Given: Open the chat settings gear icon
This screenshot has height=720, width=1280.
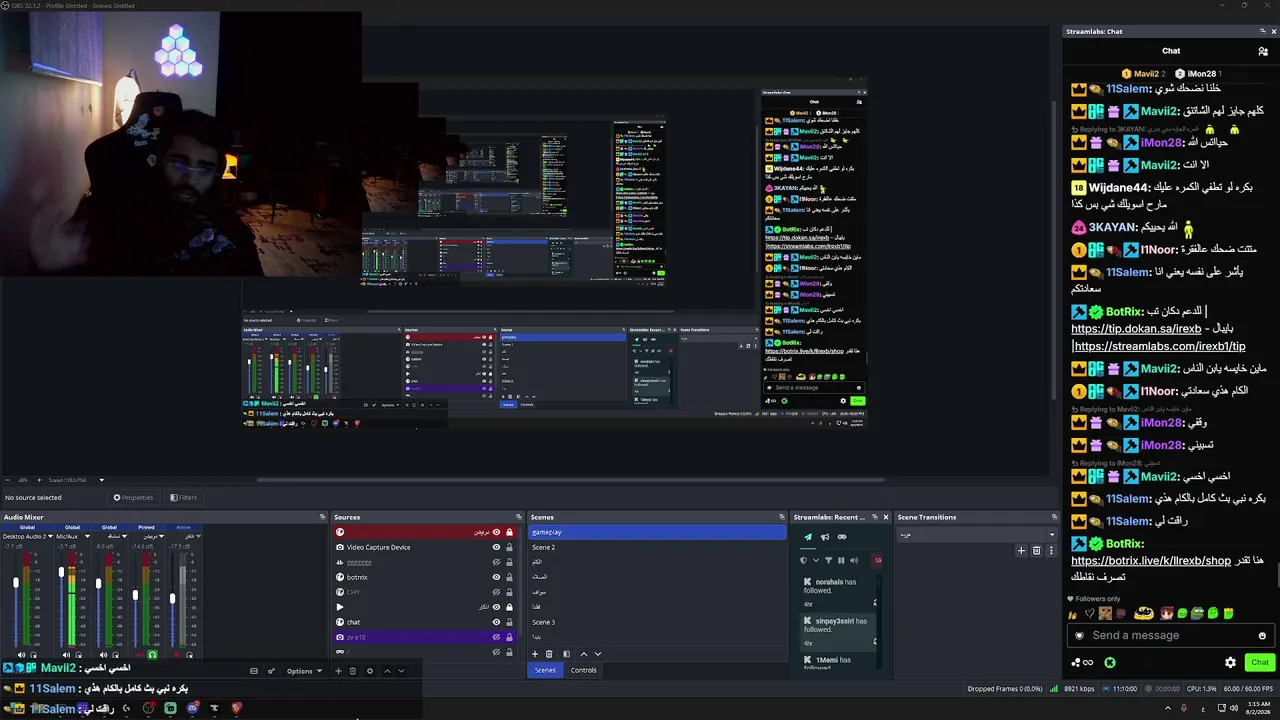Looking at the screenshot, I should tap(1230, 662).
